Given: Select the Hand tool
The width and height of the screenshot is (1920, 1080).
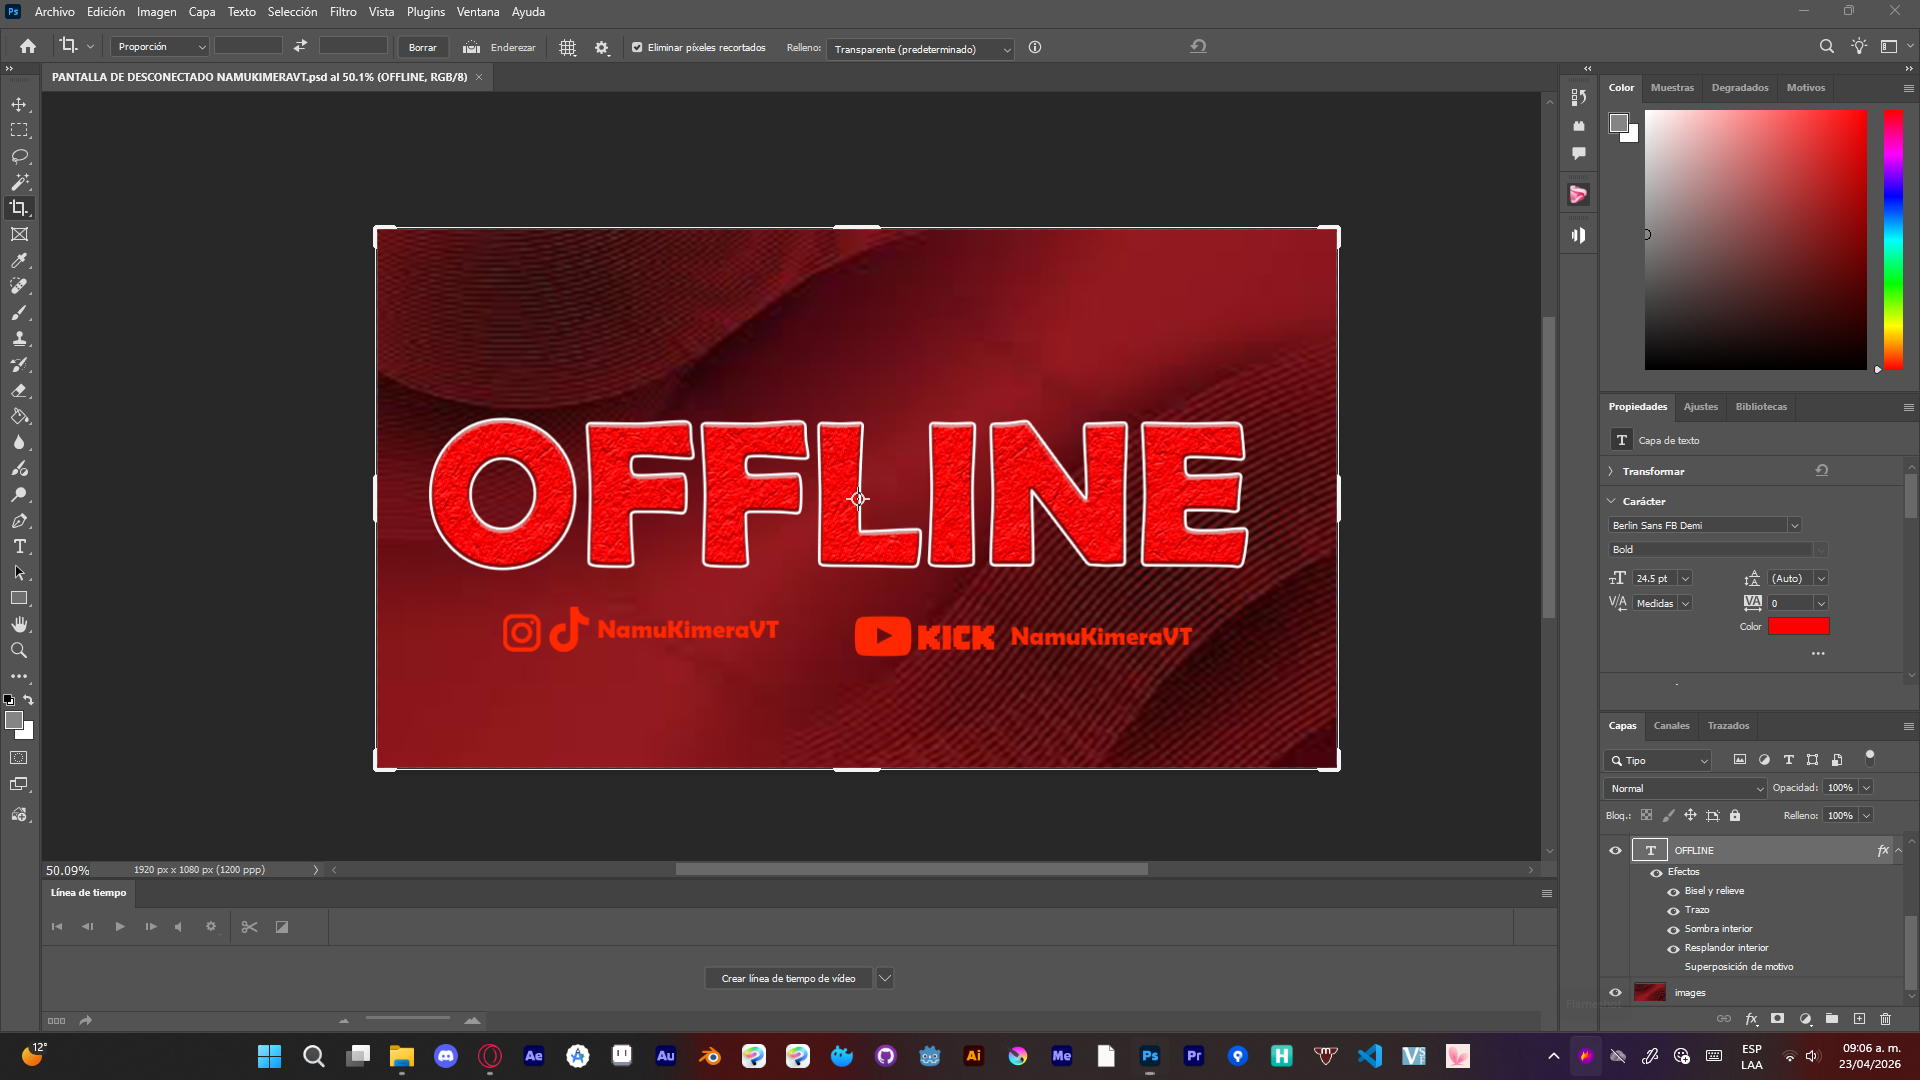Looking at the screenshot, I should pos(19,624).
